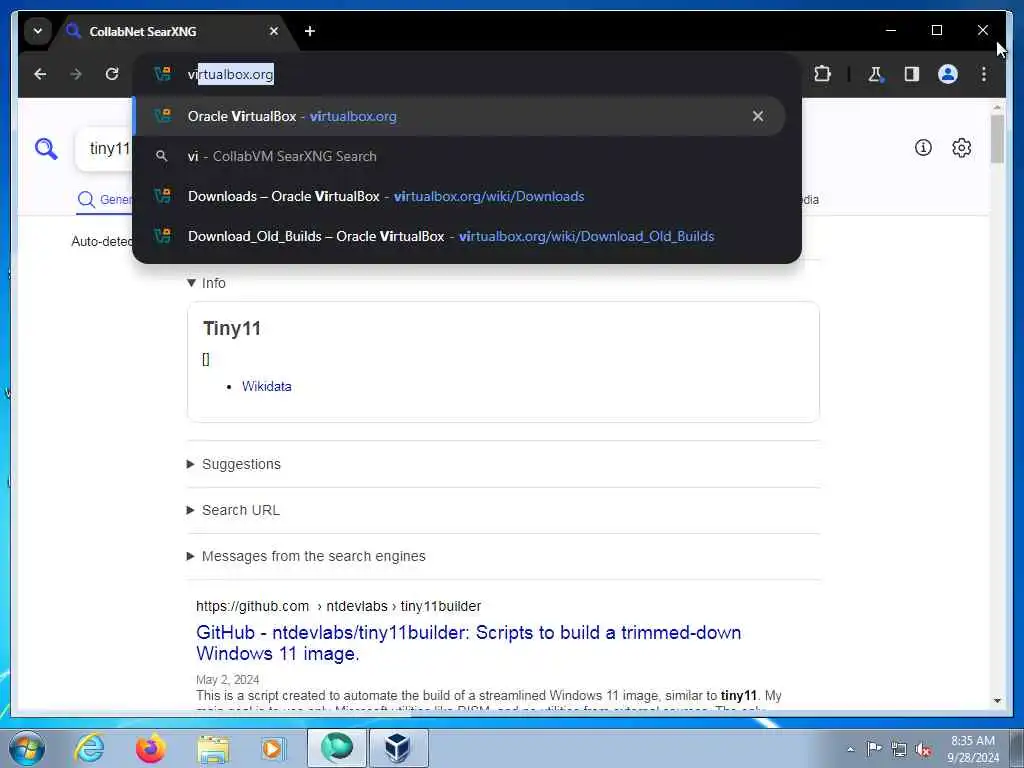Expand Messages from the search engines
The width and height of the screenshot is (1024, 768).
306,556
